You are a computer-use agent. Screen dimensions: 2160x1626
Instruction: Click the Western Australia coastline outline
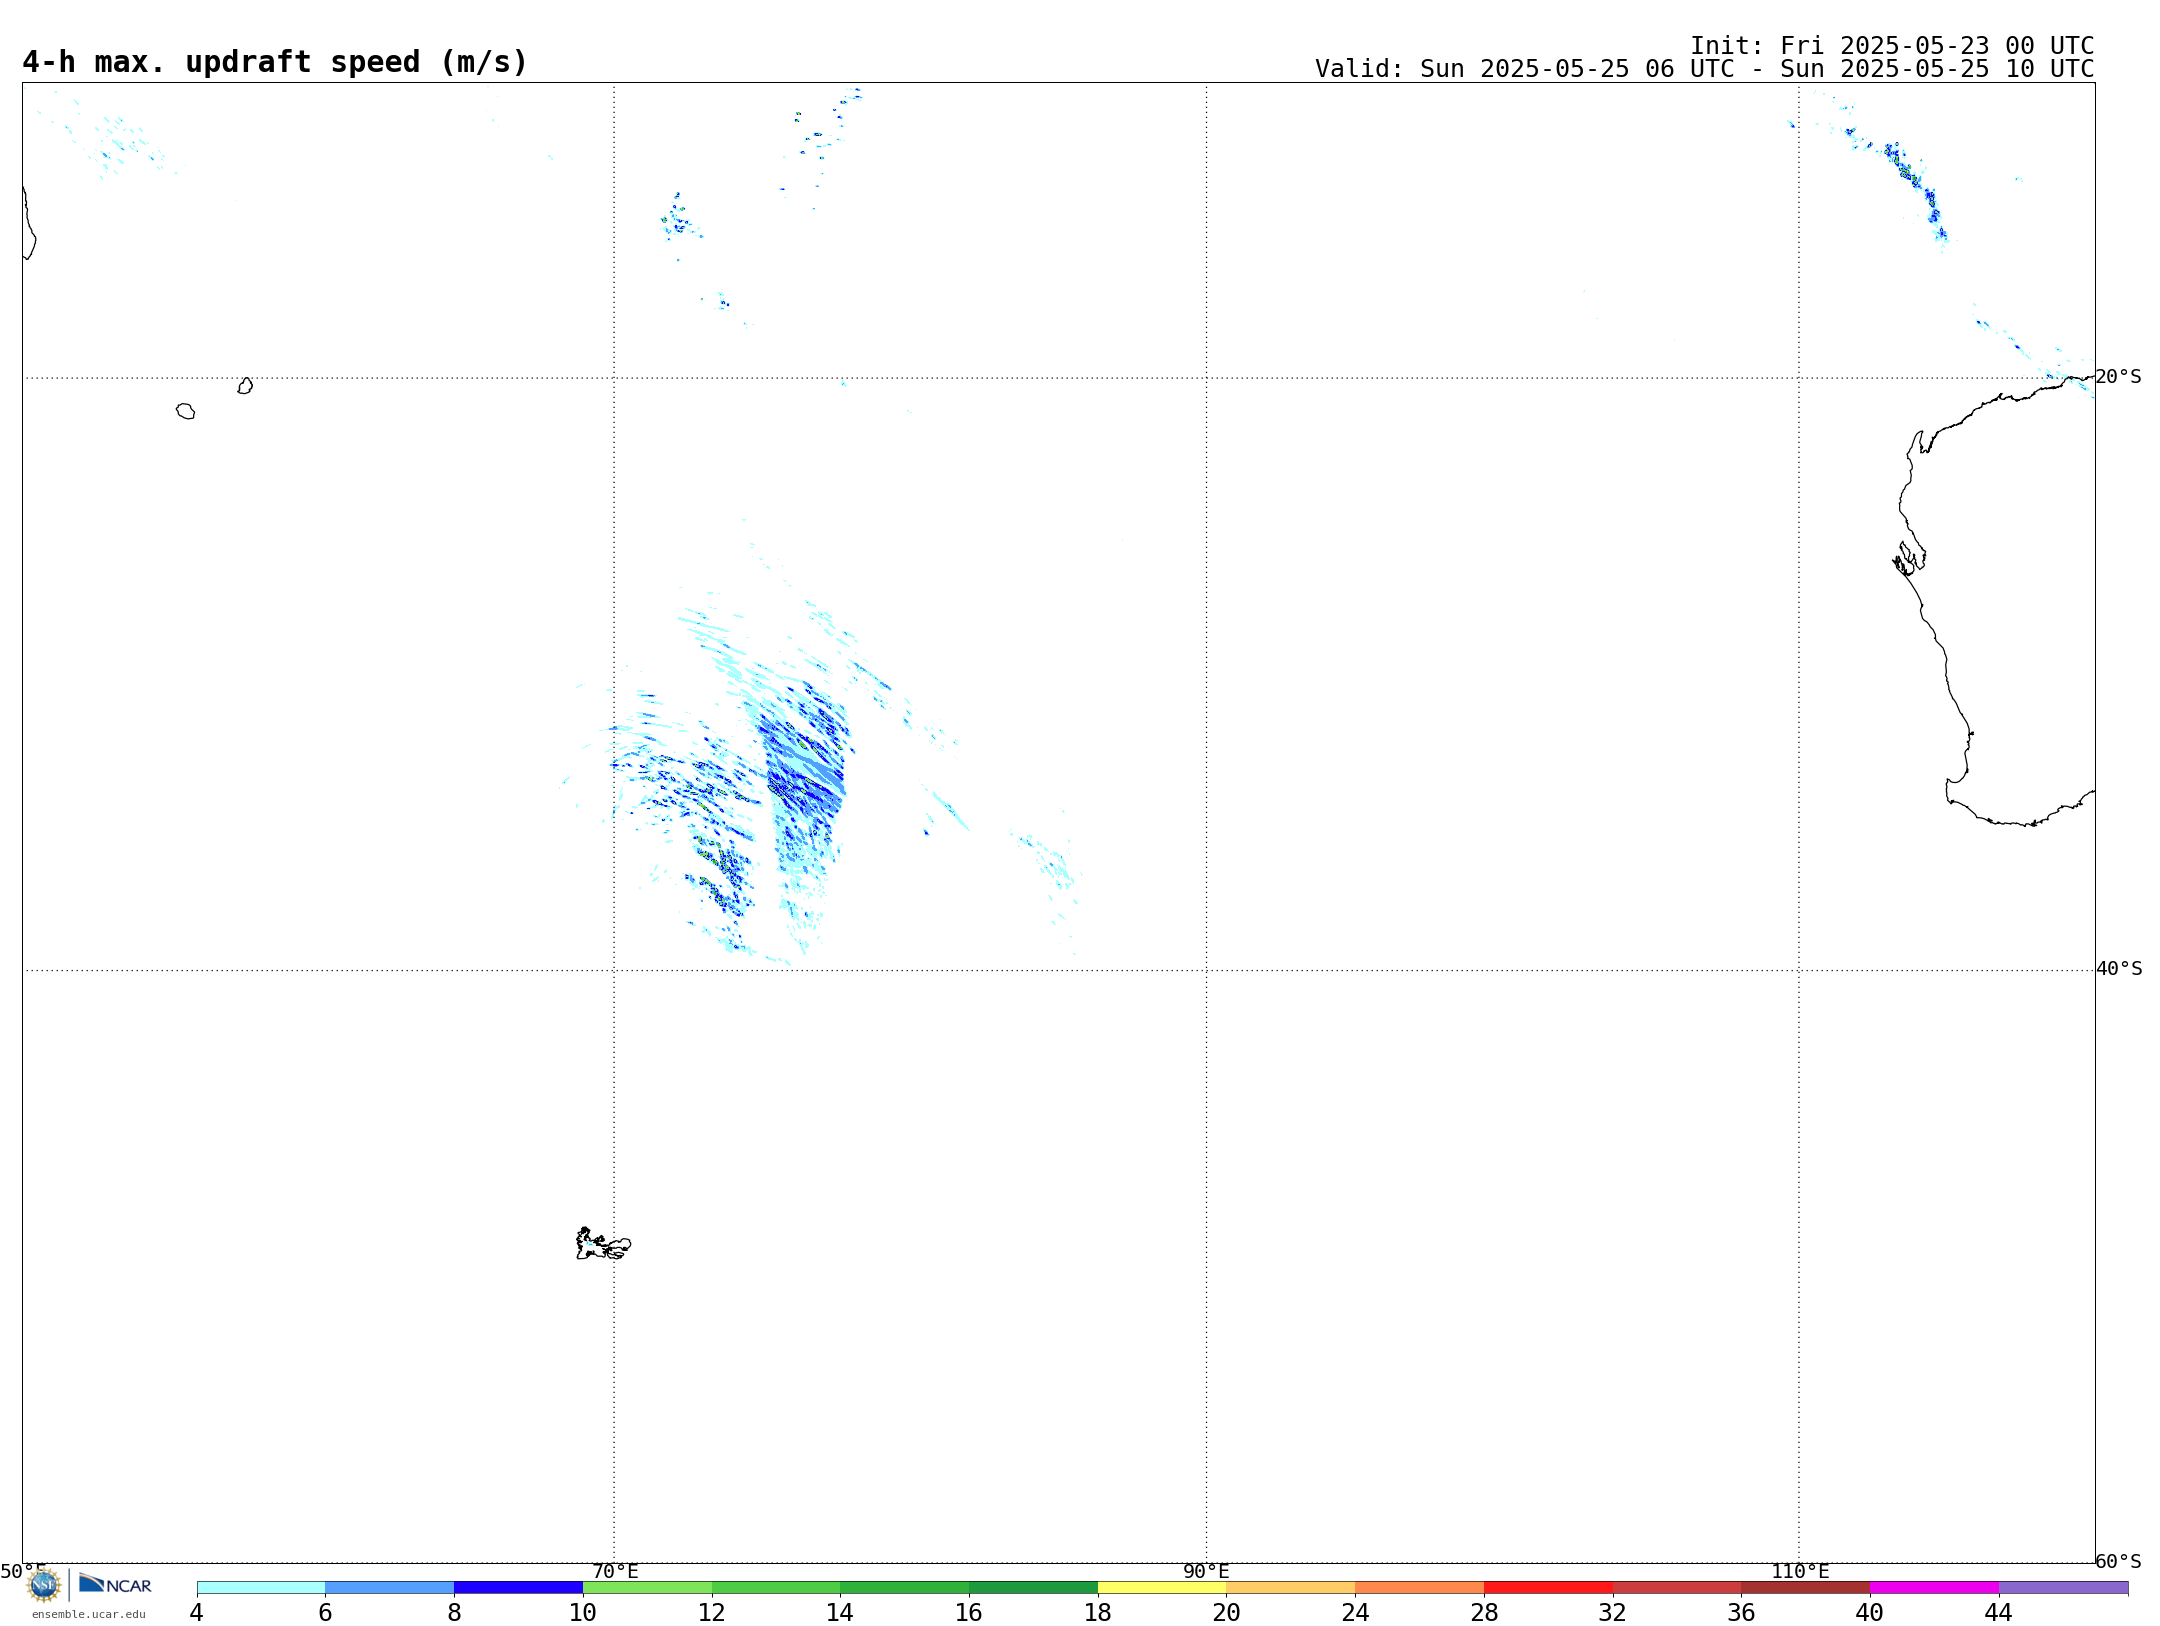coord(1995,600)
